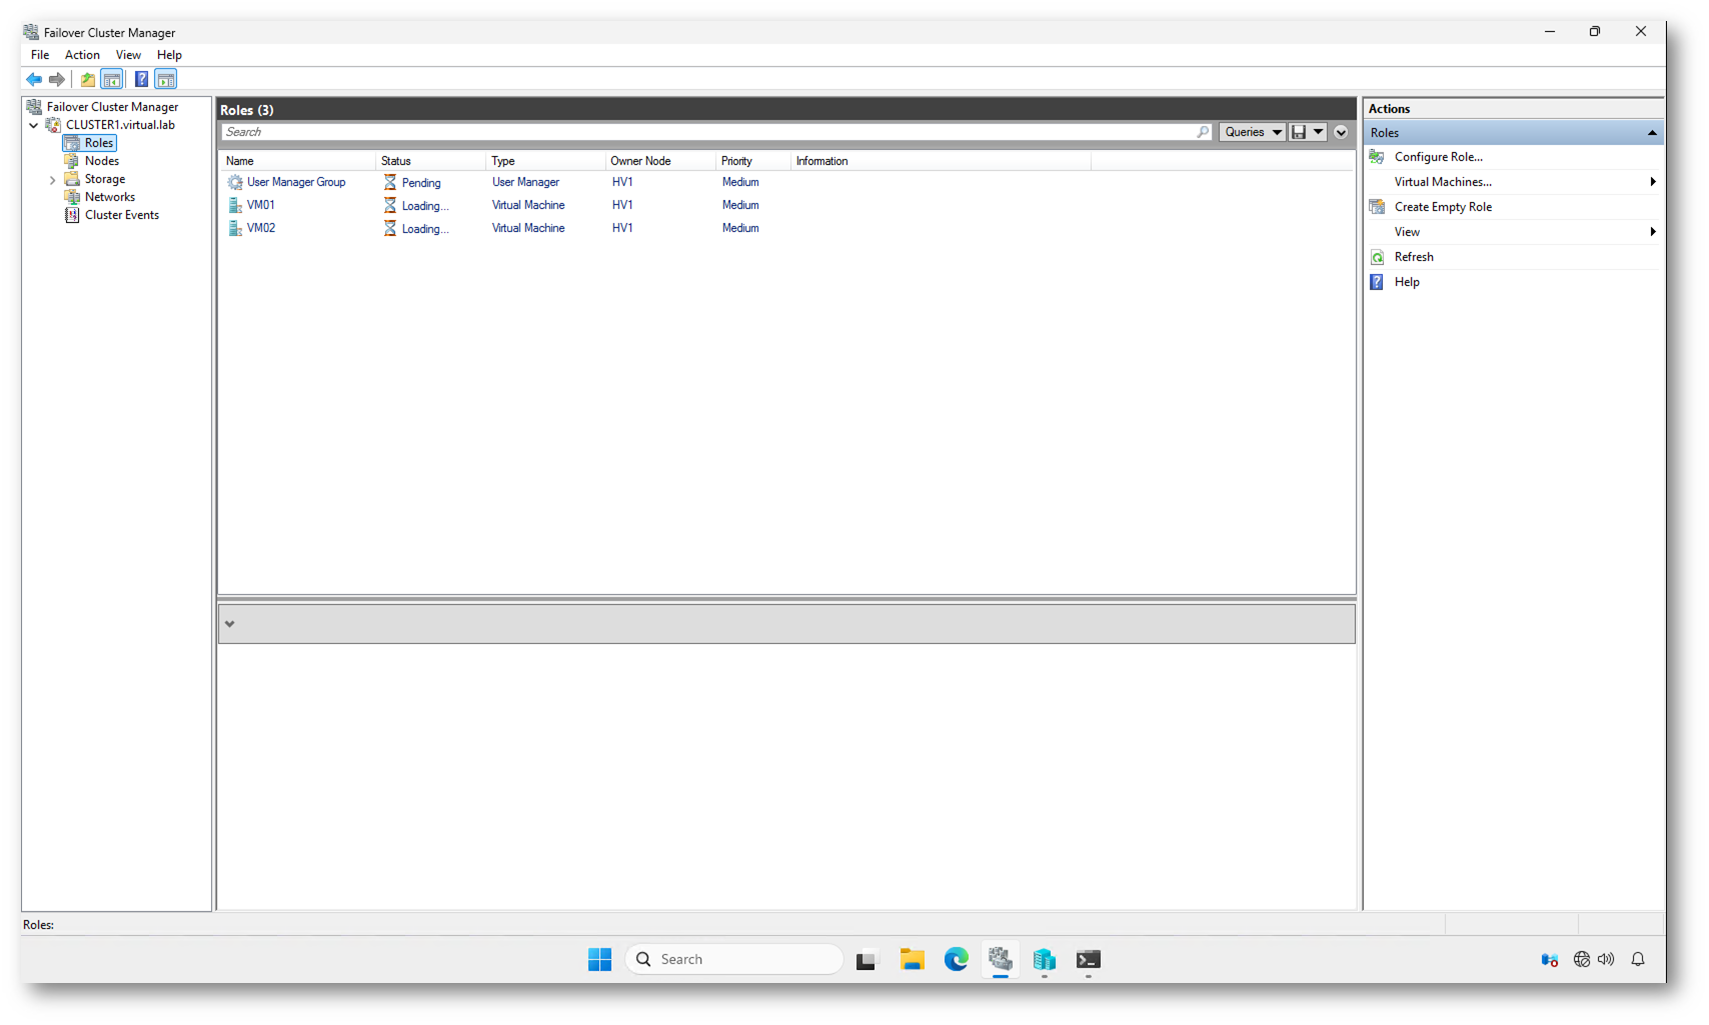
Task: Click the blue Help toolbar icon
Action: (x=141, y=79)
